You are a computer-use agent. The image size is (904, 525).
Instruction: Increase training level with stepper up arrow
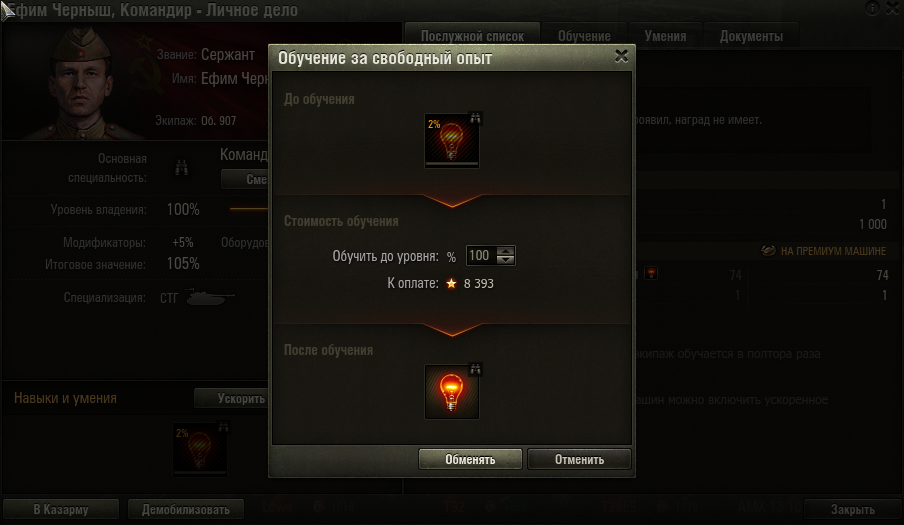point(506,250)
